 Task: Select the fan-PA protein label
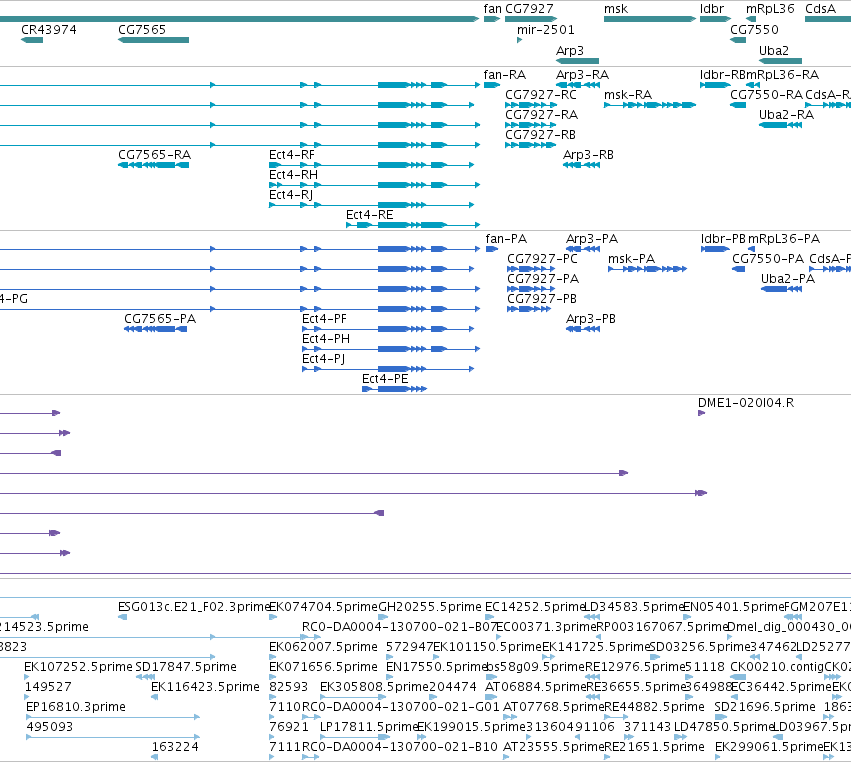coord(506,239)
